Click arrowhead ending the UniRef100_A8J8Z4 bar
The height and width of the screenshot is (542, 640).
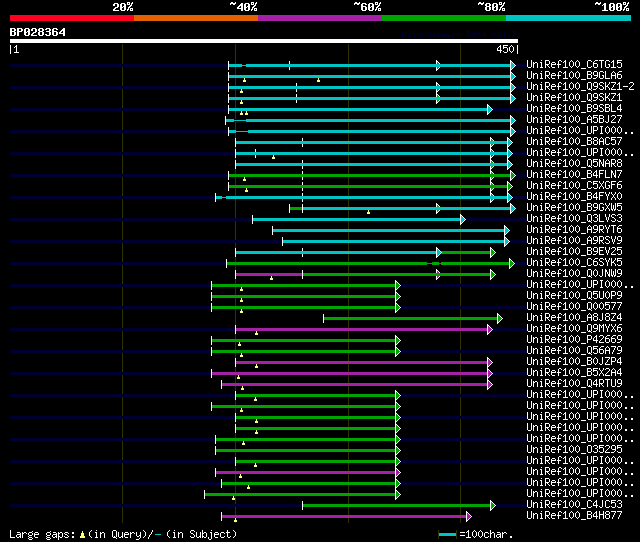pyautogui.click(x=500, y=319)
